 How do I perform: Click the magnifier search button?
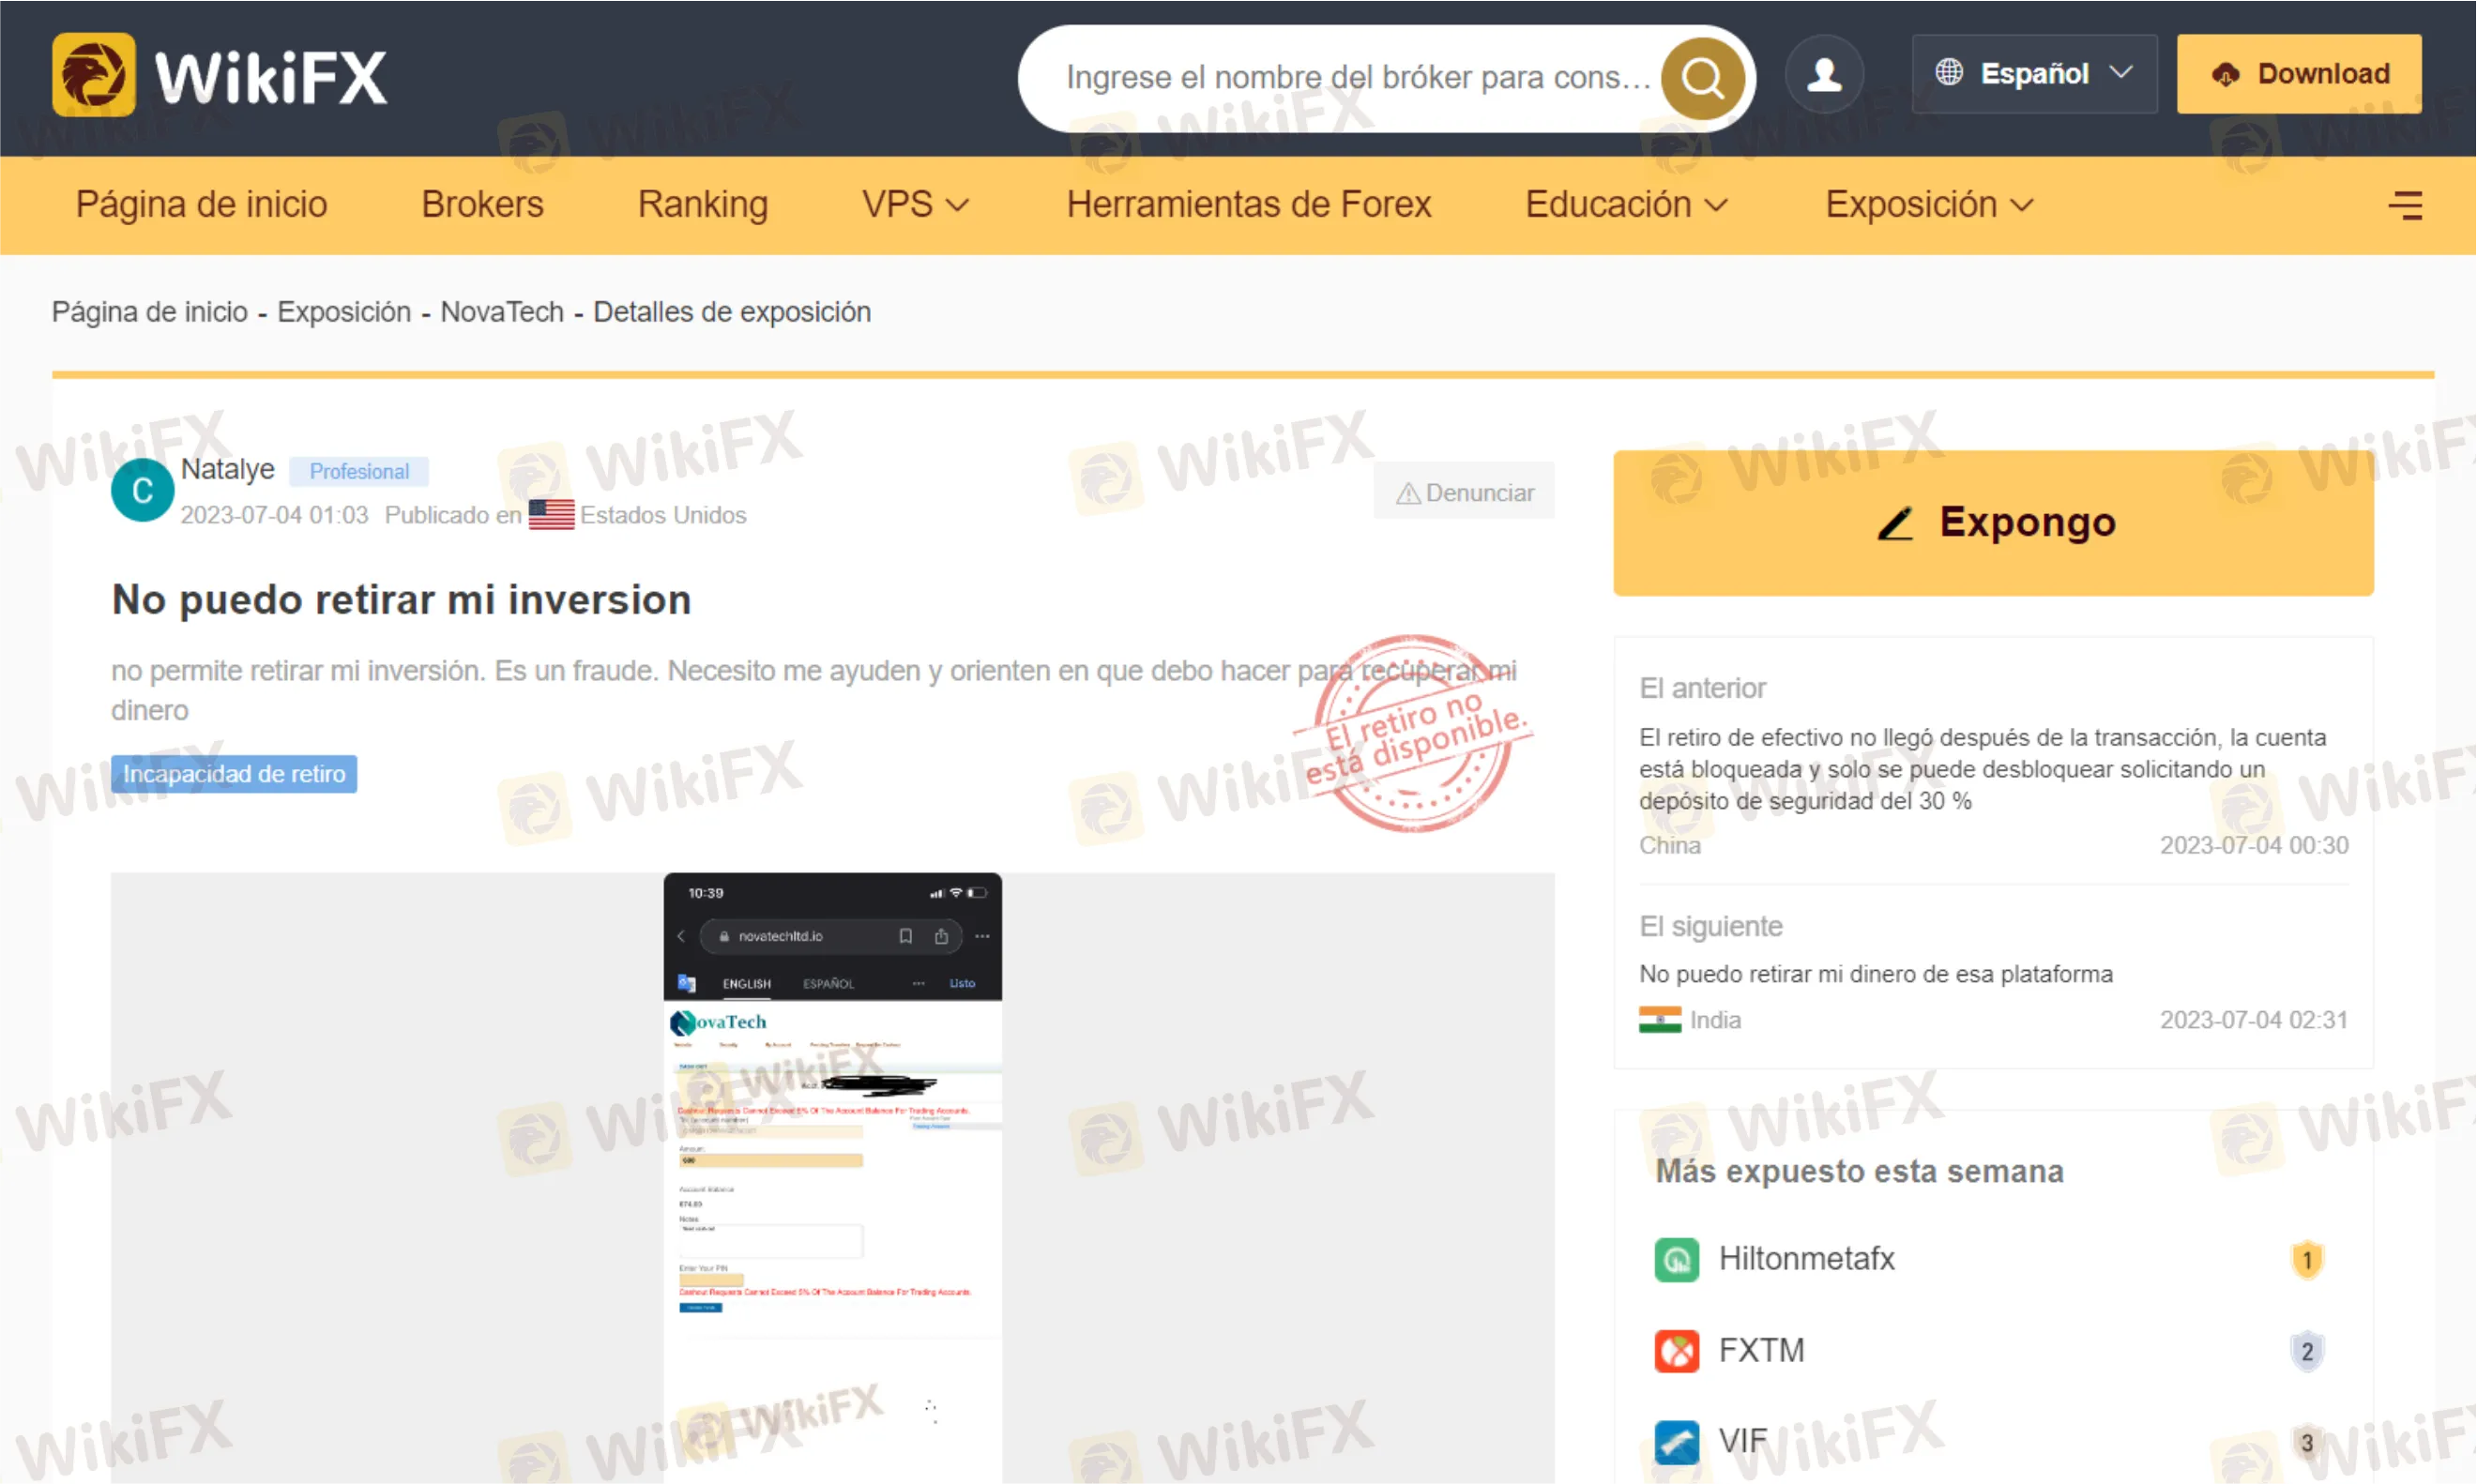point(1702,78)
